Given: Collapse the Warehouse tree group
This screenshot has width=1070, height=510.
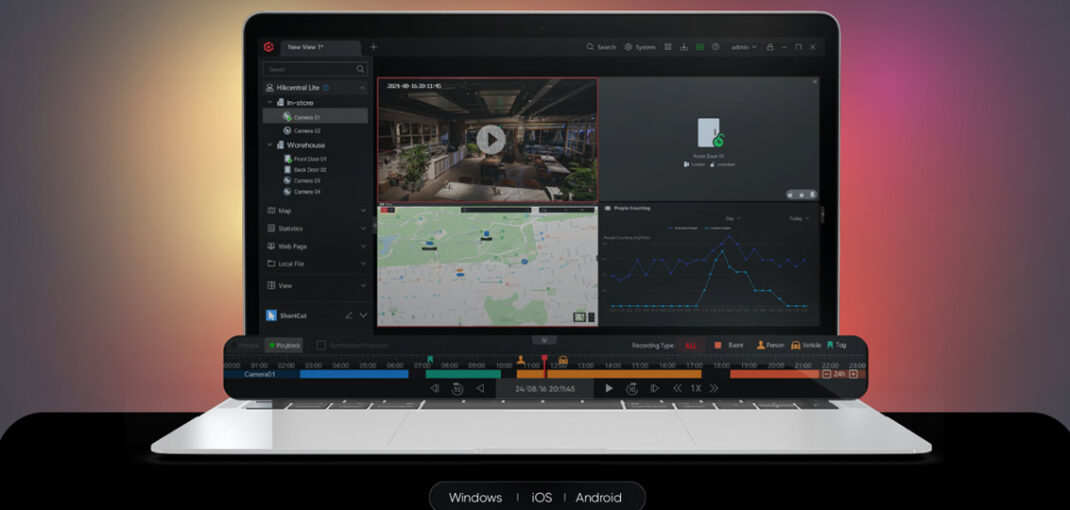Looking at the screenshot, I should (x=269, y=145).
